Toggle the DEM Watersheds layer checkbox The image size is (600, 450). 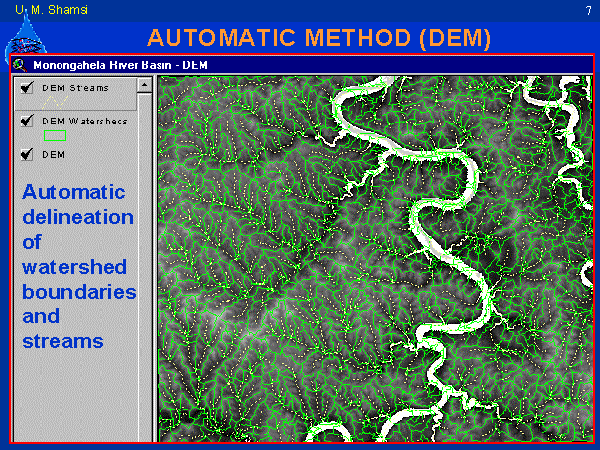(x=27, y=121)
